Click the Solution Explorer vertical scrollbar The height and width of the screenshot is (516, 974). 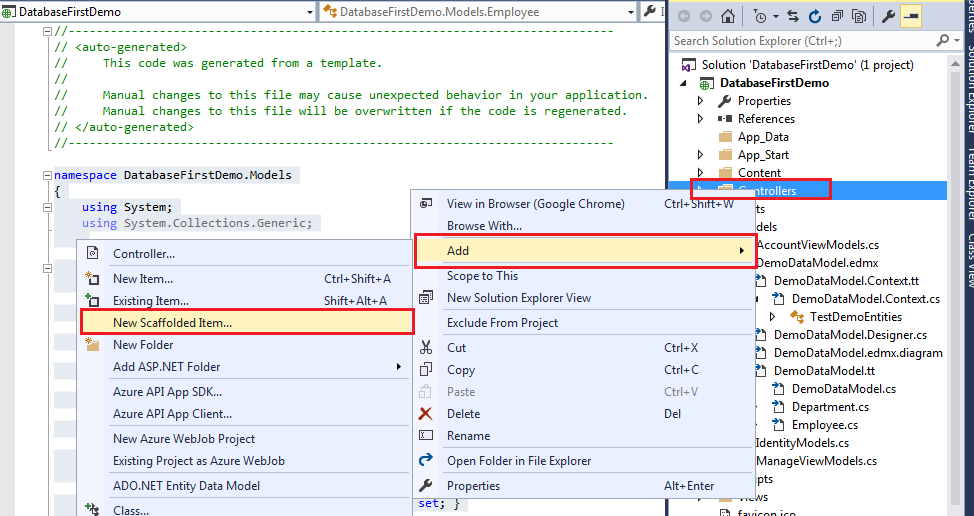click(955, 285)
